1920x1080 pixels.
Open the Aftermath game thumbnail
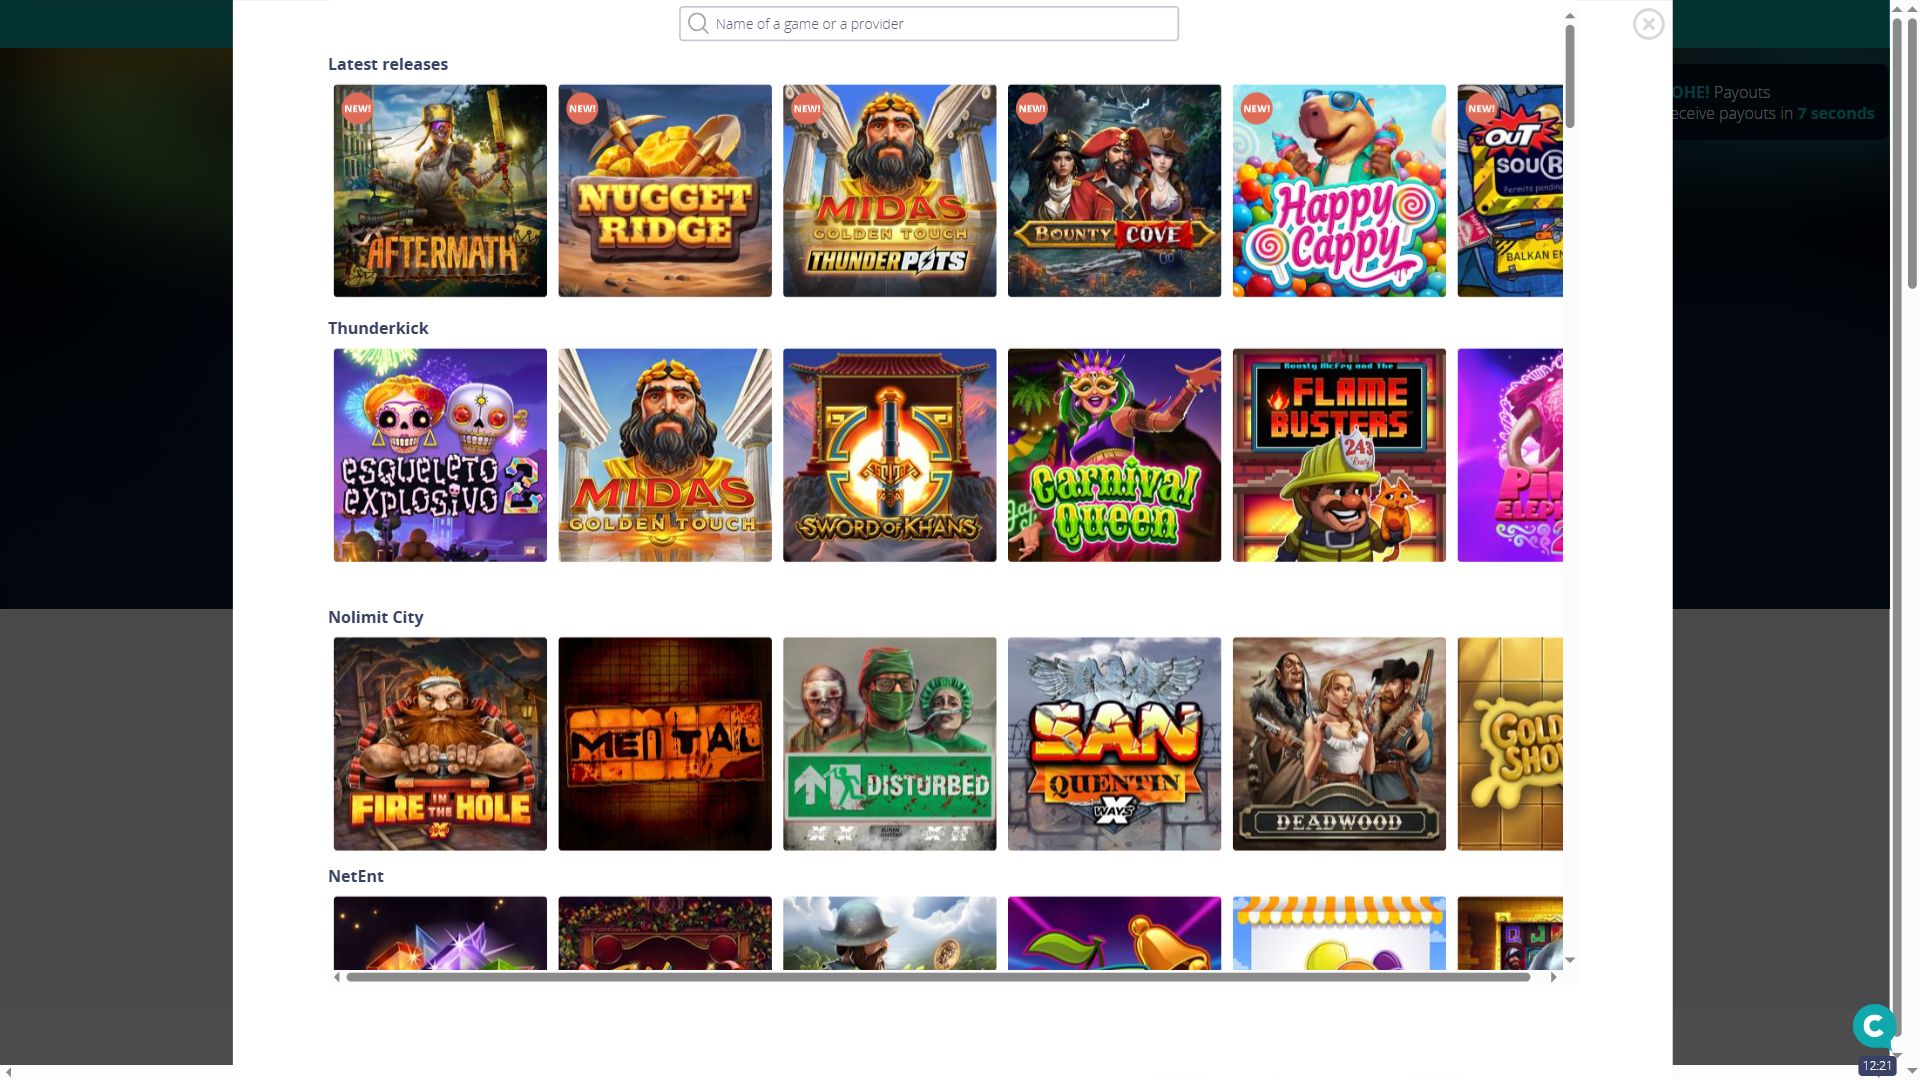(440, 191)
